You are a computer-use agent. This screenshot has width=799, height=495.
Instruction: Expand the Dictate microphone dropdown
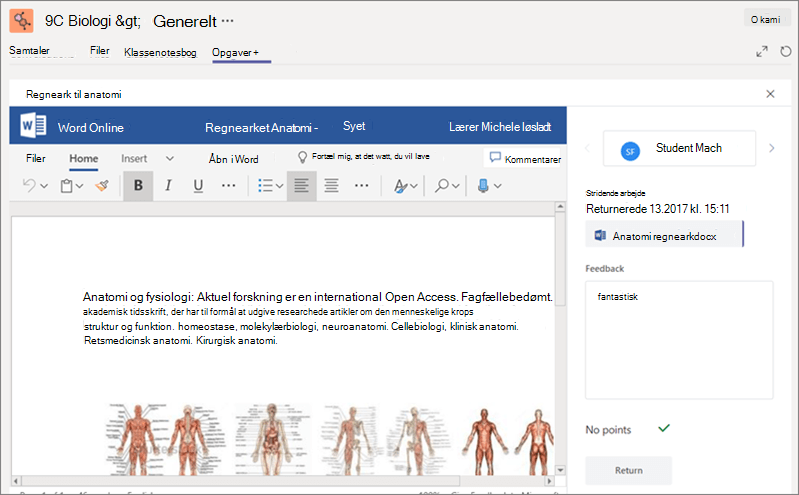pyautogui.click(x=498, y=186)
